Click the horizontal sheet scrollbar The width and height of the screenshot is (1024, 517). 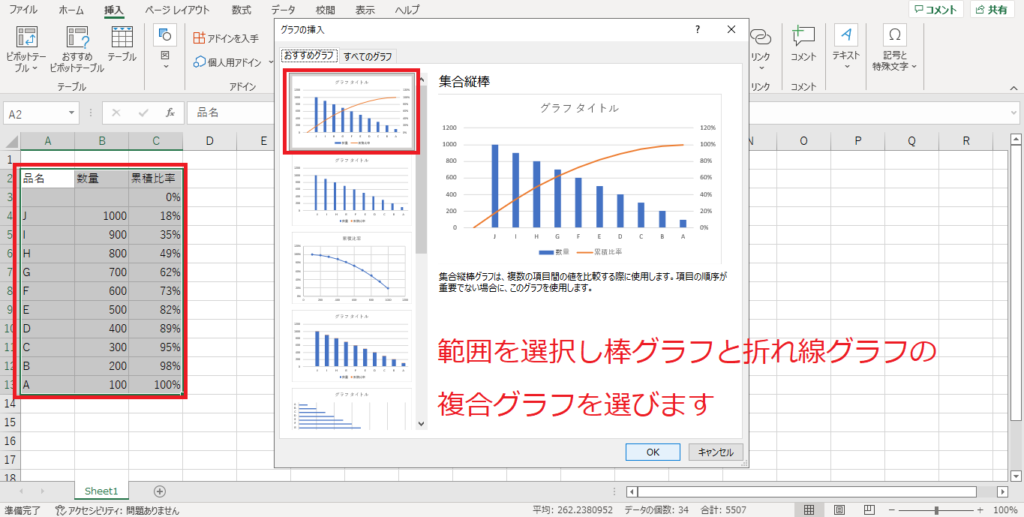pyautogui.click(x=807, y=492)
